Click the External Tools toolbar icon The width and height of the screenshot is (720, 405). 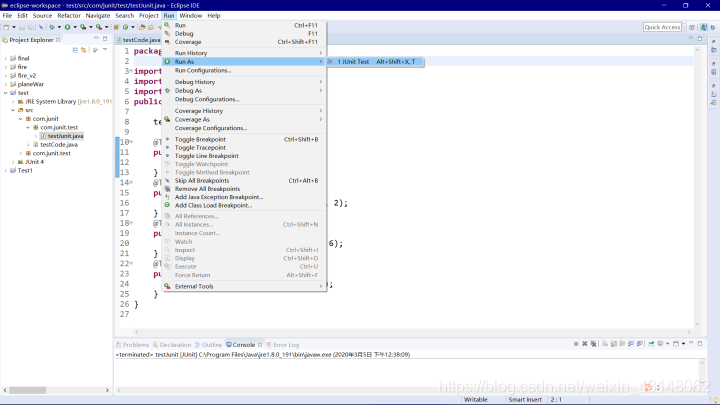(99, 27)
